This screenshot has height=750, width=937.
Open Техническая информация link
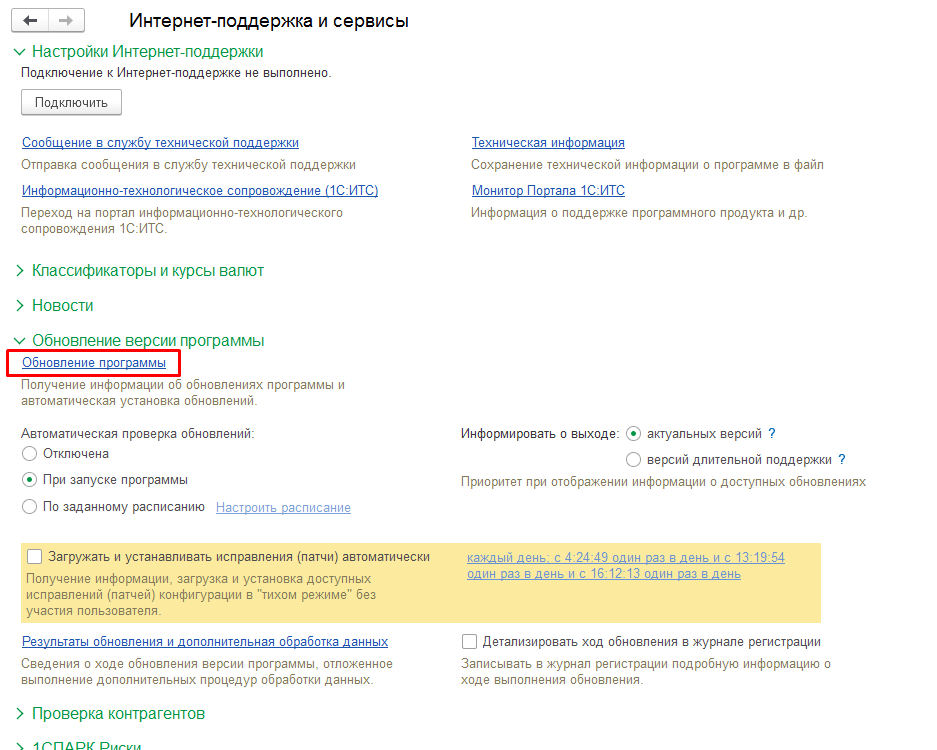tap(548, 143)
